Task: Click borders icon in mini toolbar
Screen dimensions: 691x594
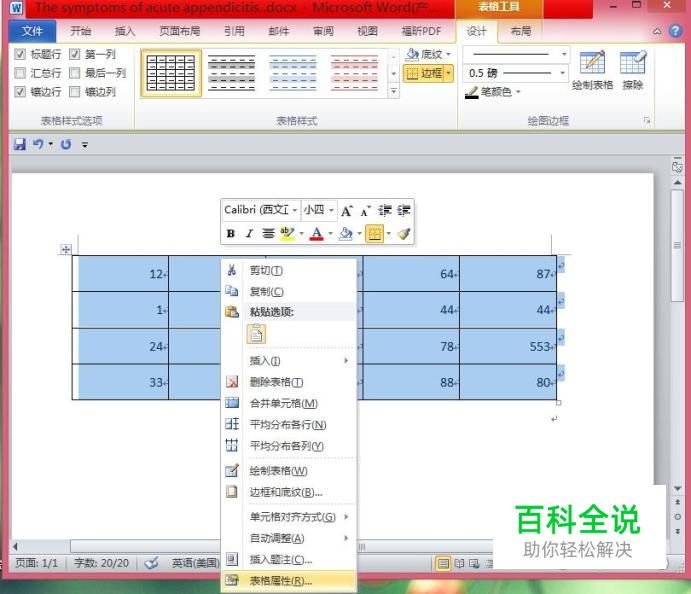Action: 374,234
